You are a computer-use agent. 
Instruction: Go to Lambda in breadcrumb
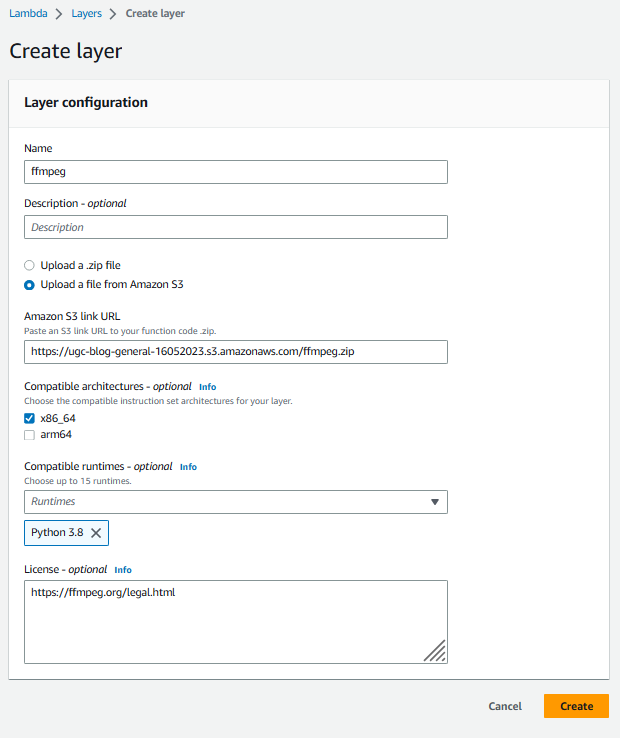click(x=28, y=13)
